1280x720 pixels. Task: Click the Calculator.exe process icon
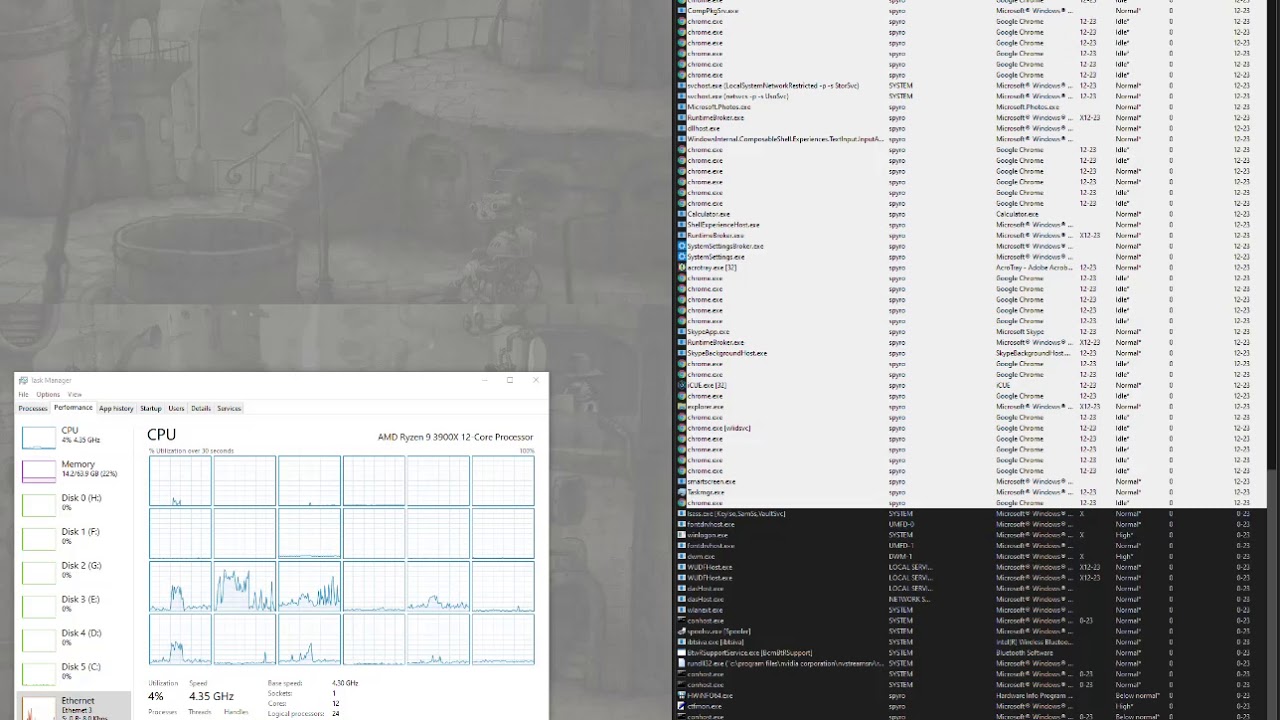coord(682,214)
